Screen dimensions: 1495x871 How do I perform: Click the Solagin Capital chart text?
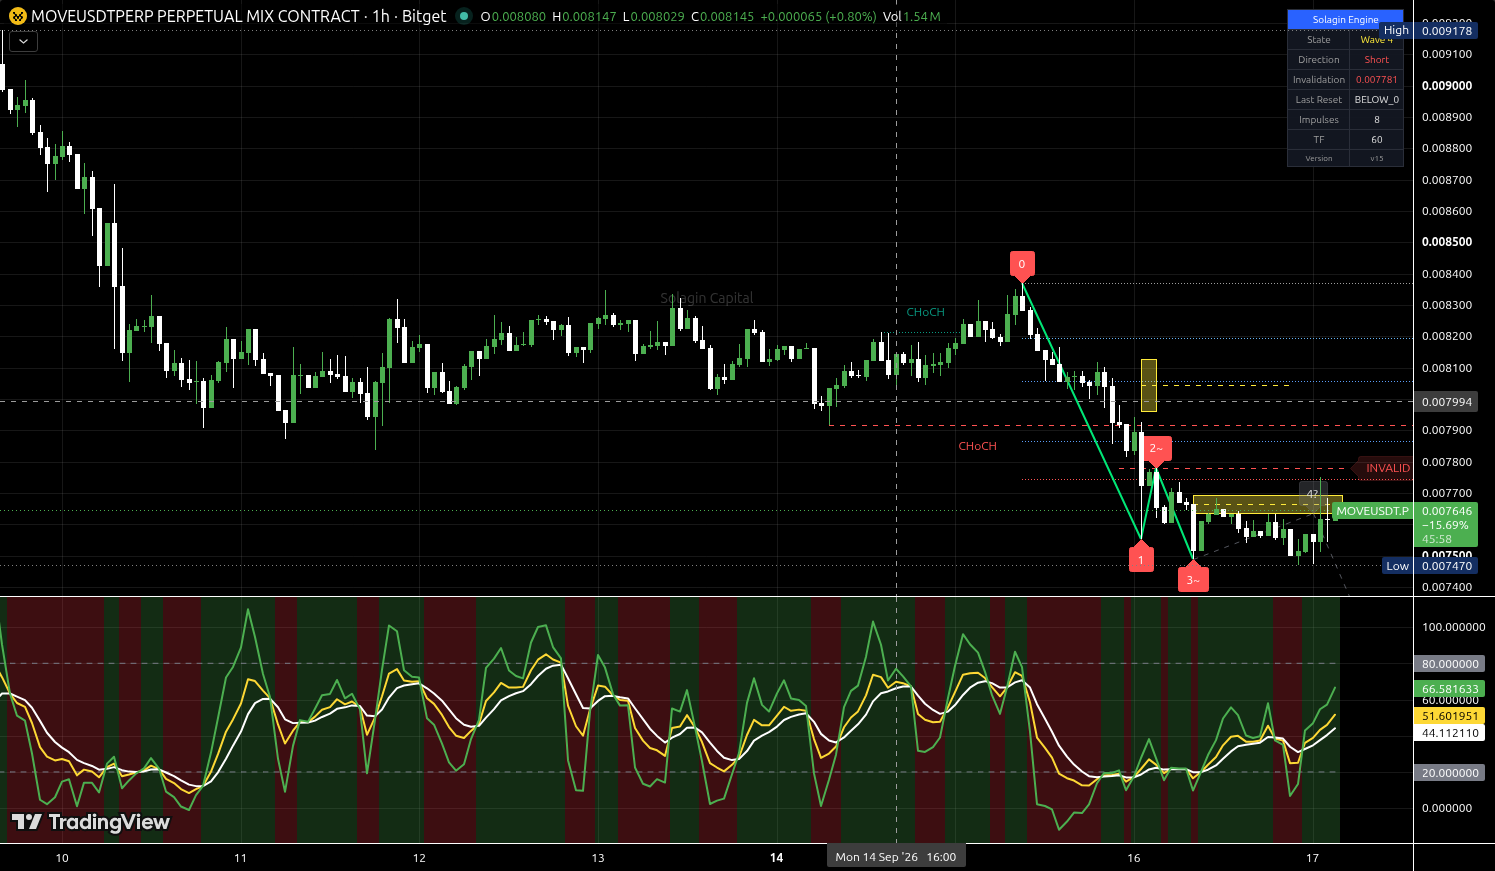[x=707, y=298]
